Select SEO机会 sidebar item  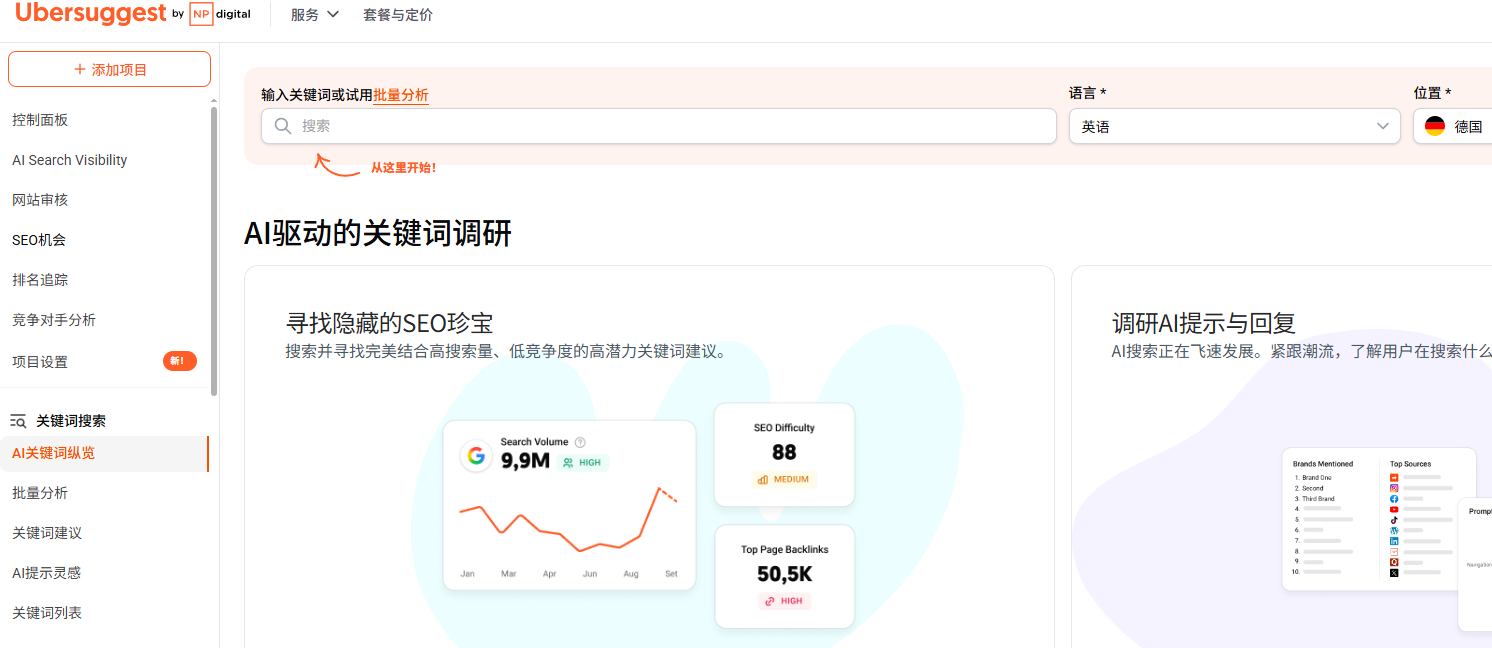[x=39, y=240]
